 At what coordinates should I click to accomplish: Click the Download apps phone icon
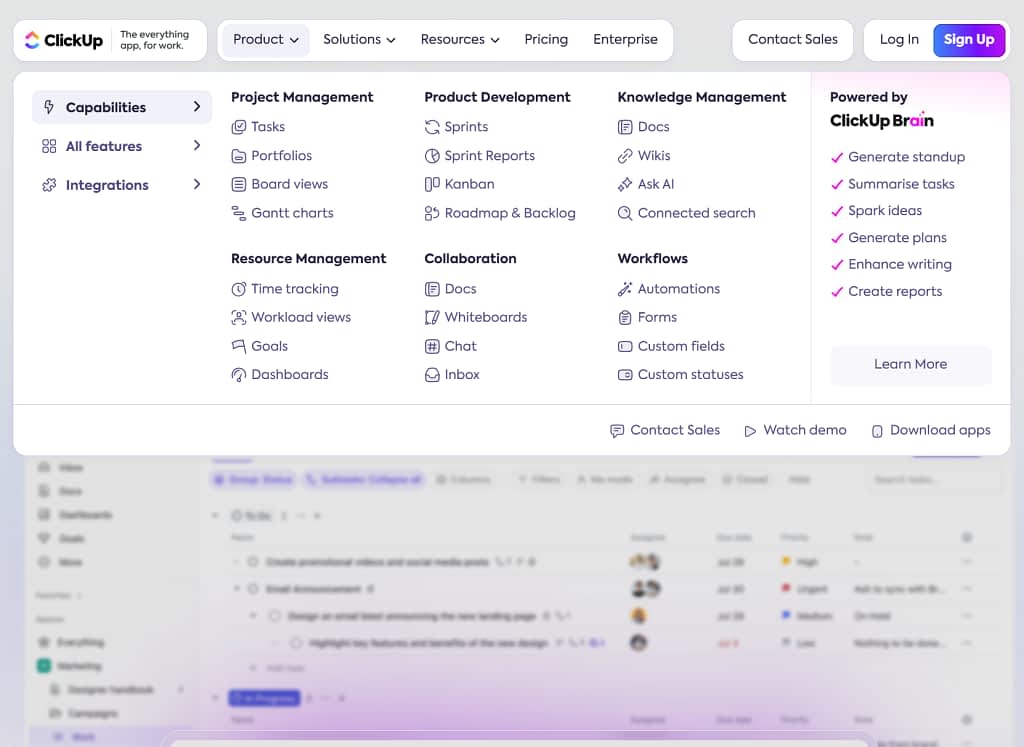click(878, 431)
